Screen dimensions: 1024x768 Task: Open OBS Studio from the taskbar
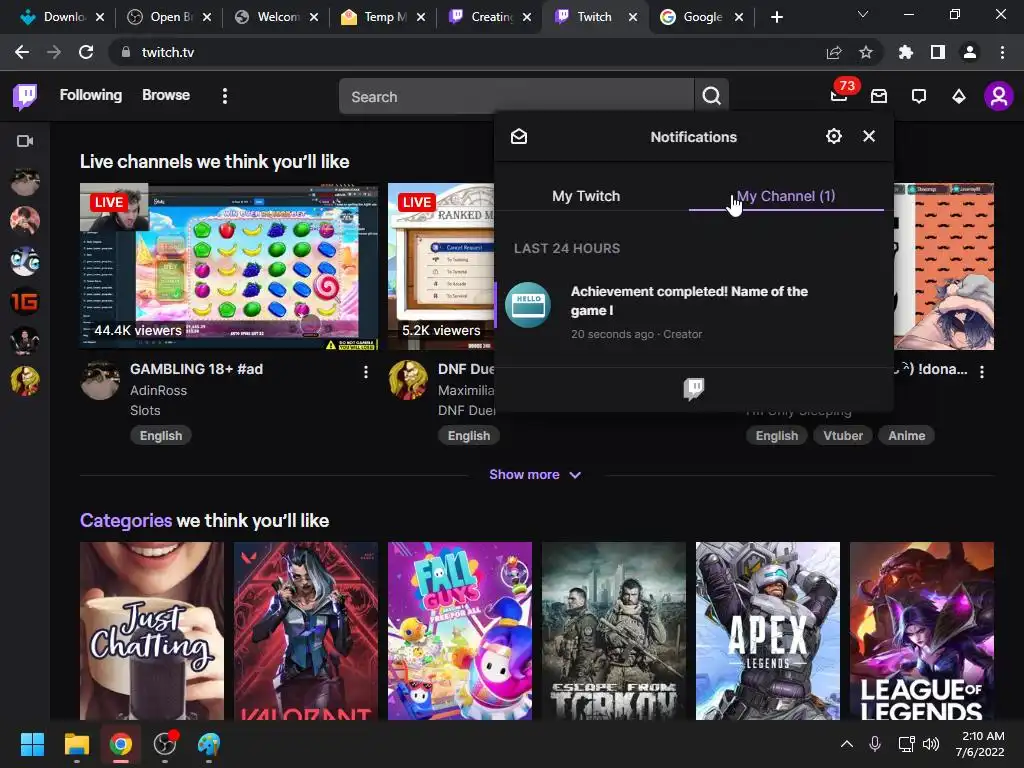click(x=165, y=744)
